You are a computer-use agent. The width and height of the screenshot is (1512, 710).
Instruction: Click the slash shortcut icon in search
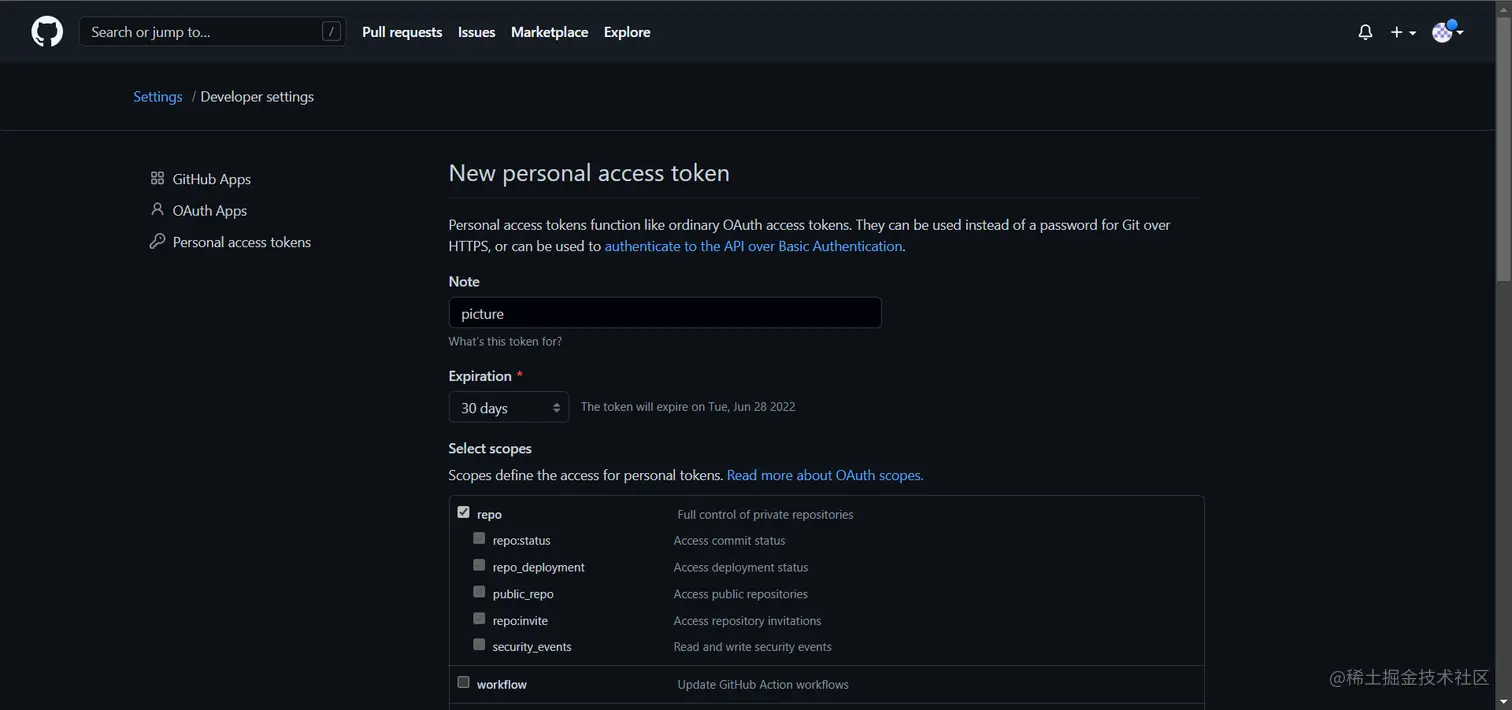(x=331, y=32)
